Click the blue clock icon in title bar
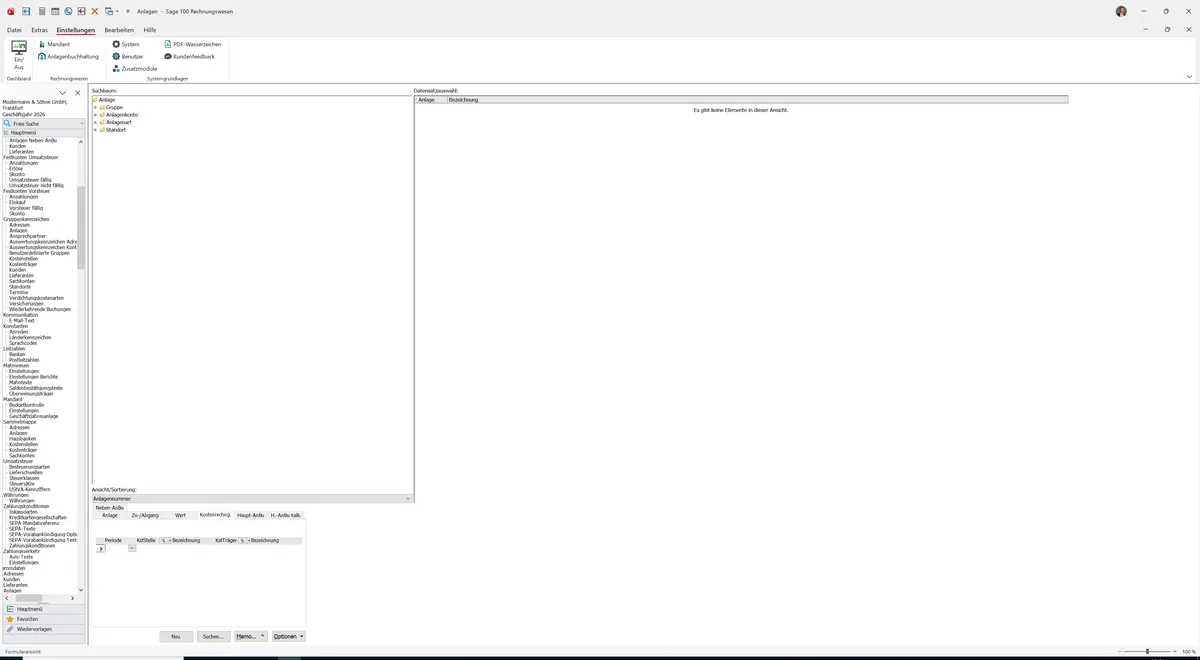1200x660 pixels. [x=68, y=11]
